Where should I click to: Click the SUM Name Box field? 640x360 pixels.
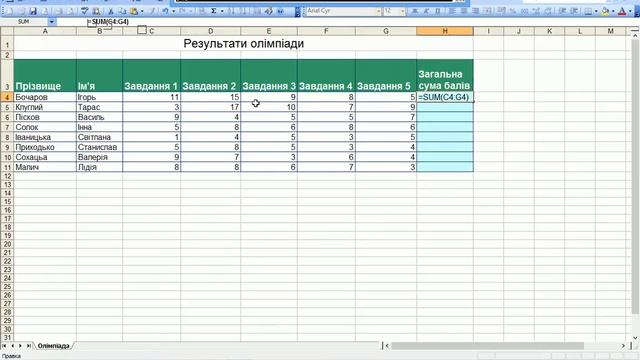coord(24,22)
